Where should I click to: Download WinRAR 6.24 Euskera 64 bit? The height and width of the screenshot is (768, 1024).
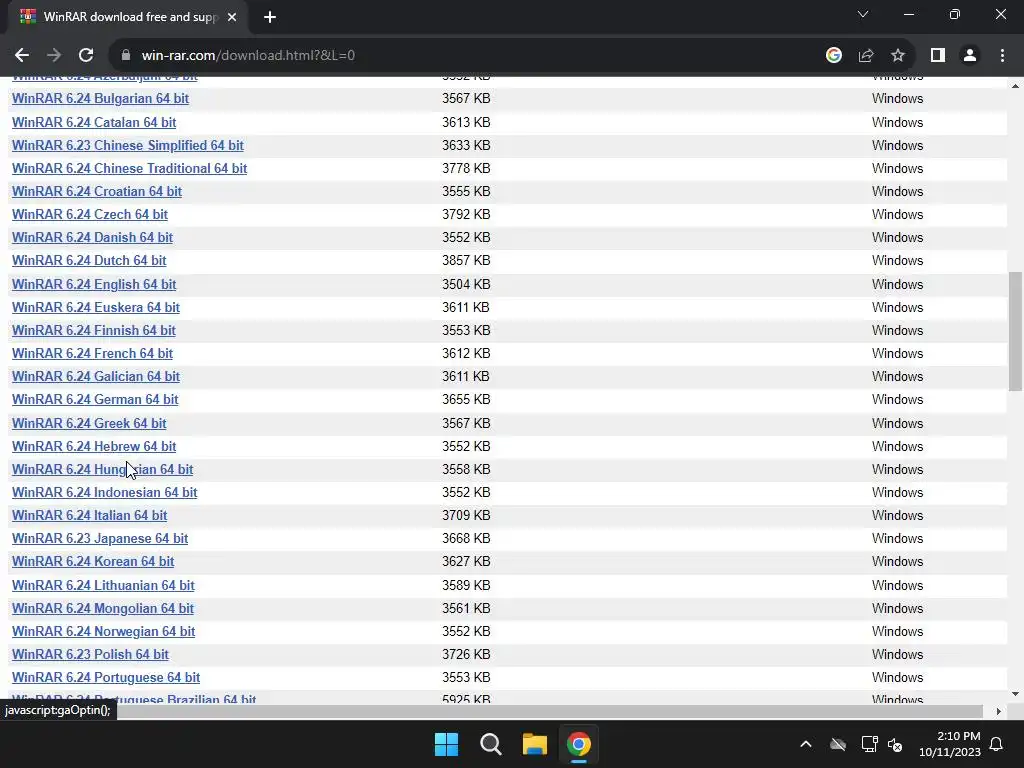click(x=95, y=307)
